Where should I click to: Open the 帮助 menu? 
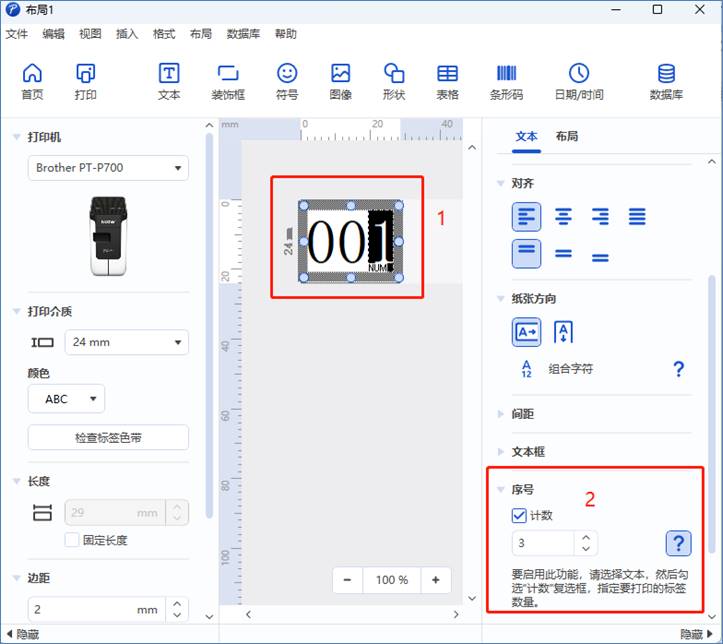[286, 34]
